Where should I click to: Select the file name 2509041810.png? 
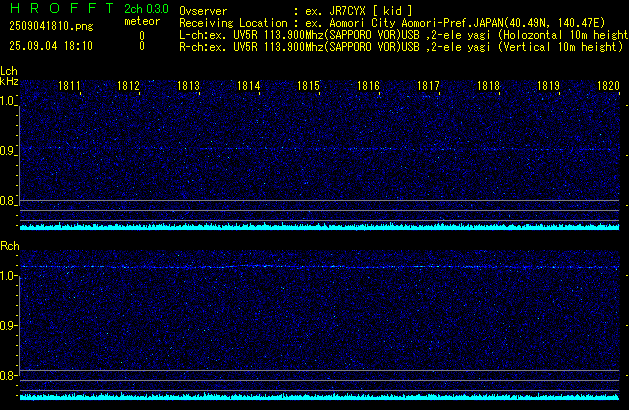[x=51, y=26]
